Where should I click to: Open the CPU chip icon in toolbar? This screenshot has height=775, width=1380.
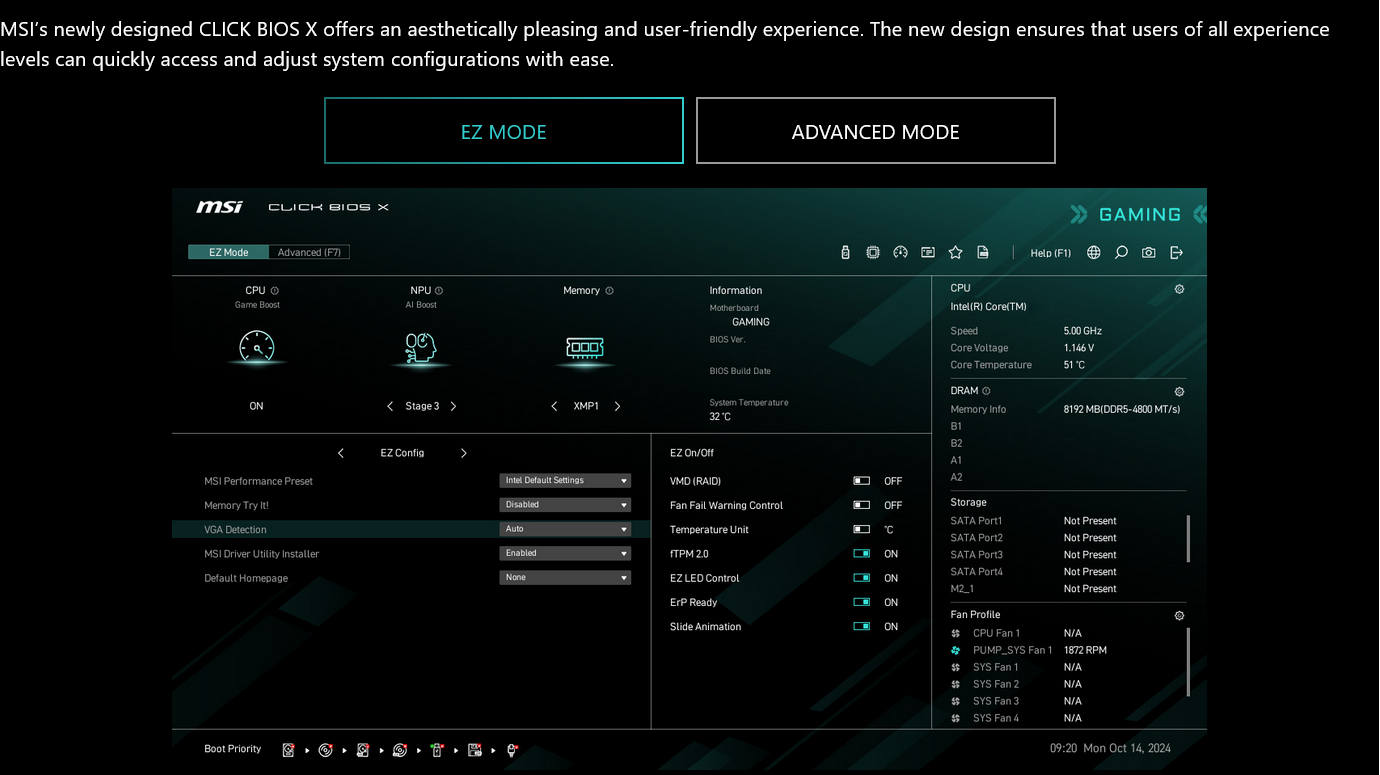pos(873,253)
